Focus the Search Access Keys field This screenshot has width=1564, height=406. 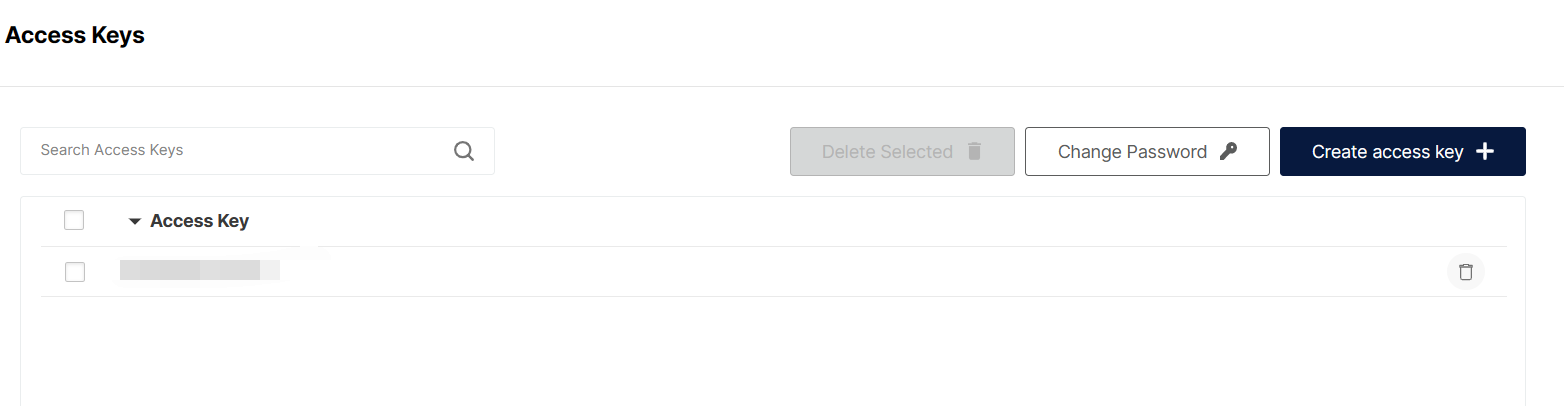(x=240, y=151)
